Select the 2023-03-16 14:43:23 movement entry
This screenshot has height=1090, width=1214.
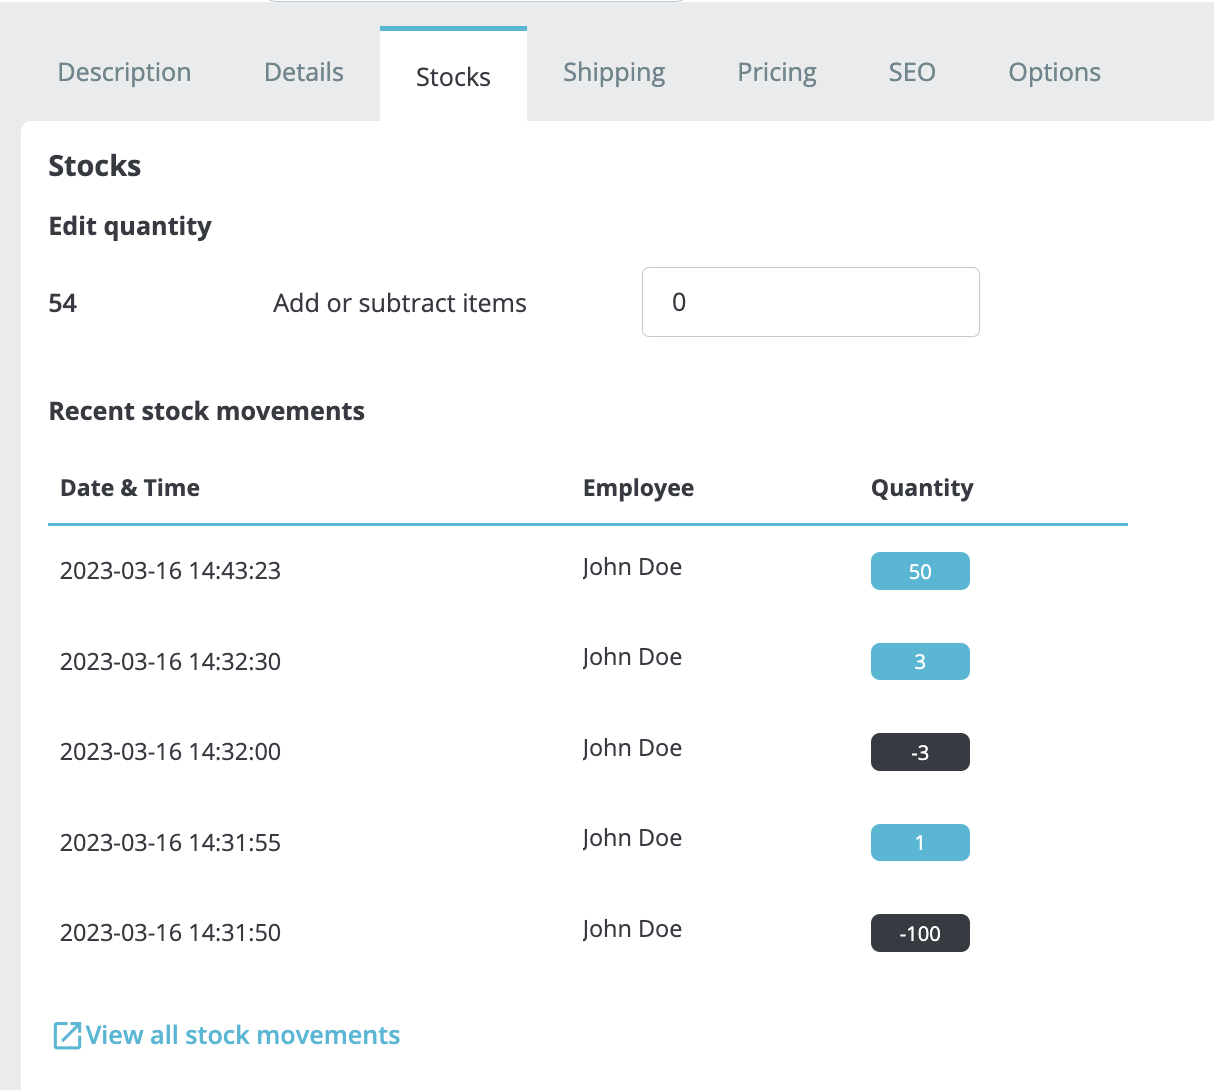pyautogui.click(x=170, y=571)
